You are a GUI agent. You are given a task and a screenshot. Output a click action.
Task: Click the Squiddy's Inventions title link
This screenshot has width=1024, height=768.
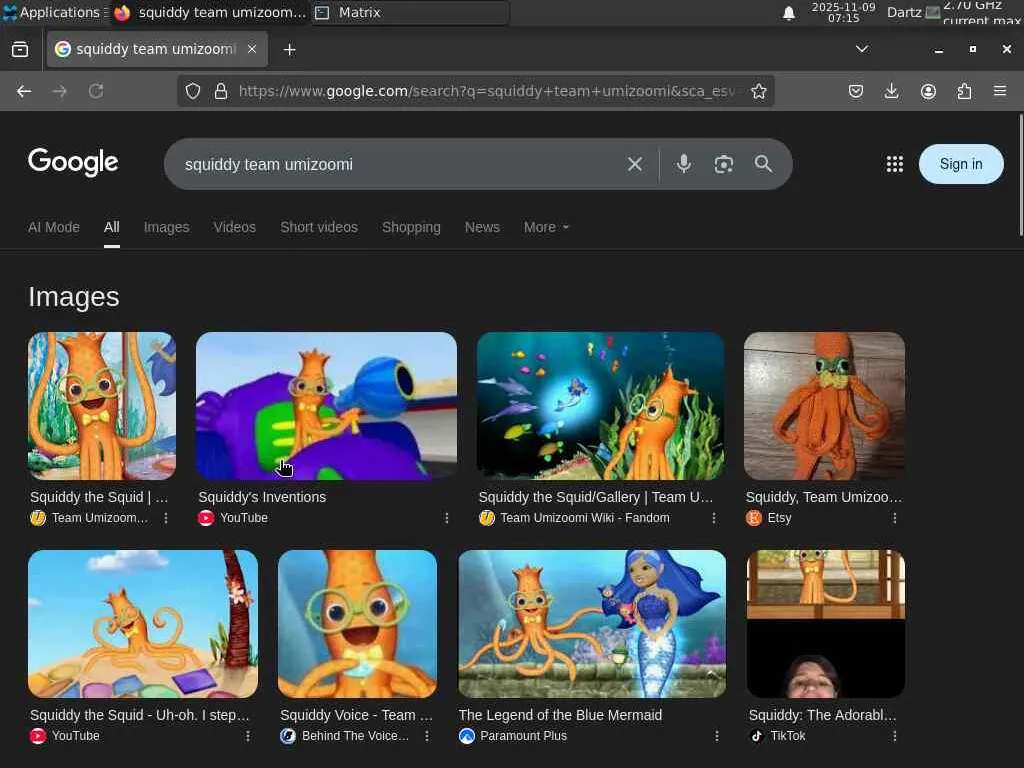[262, 497]
